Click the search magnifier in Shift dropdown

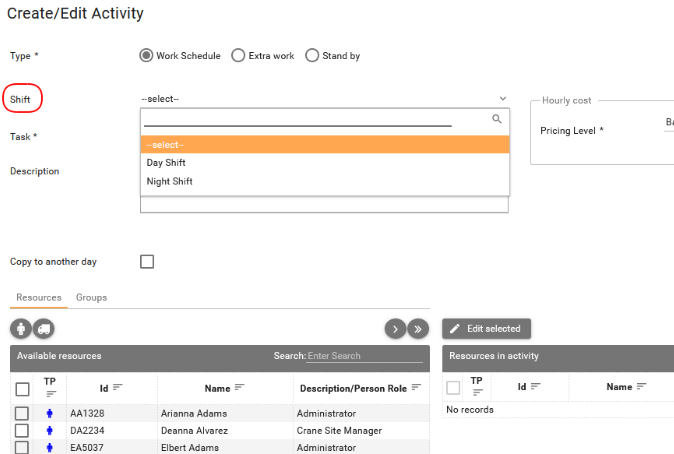click(x=496, y=119)
